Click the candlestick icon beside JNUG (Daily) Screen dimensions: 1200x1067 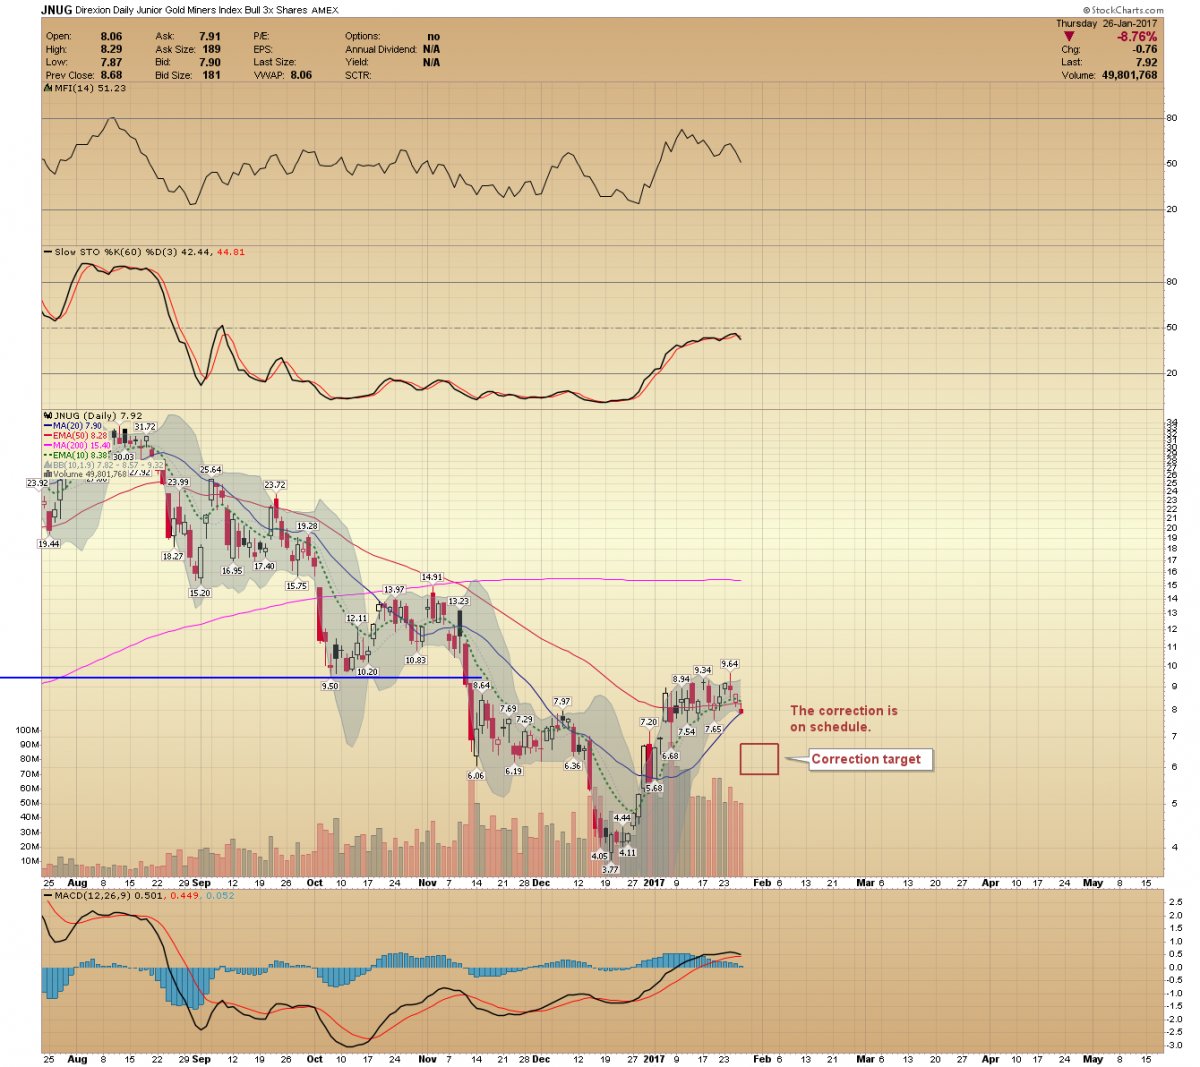click(x=46, y=416)
